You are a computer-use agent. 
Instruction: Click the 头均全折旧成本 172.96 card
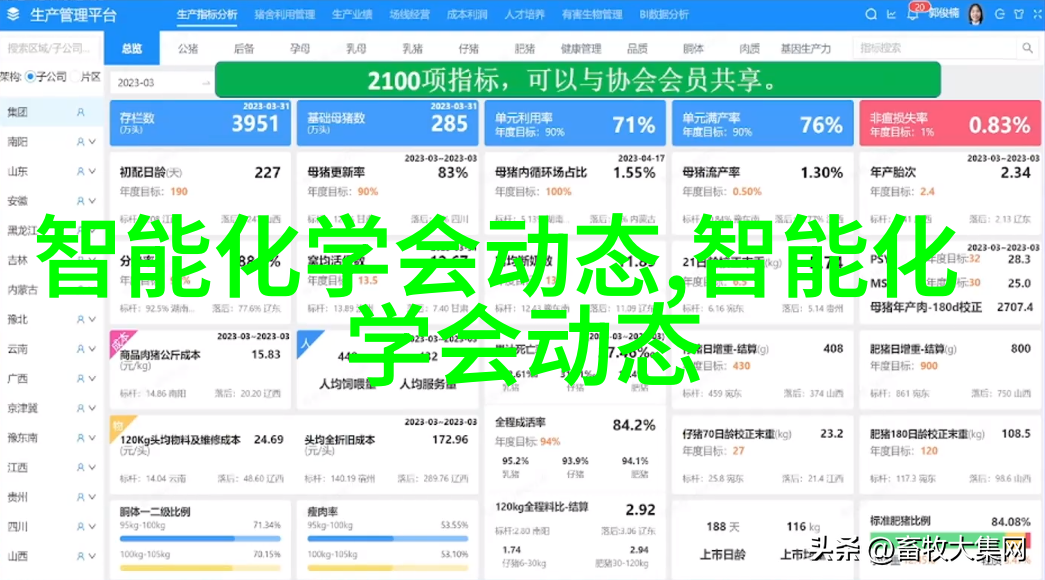[x=387, y=453]
